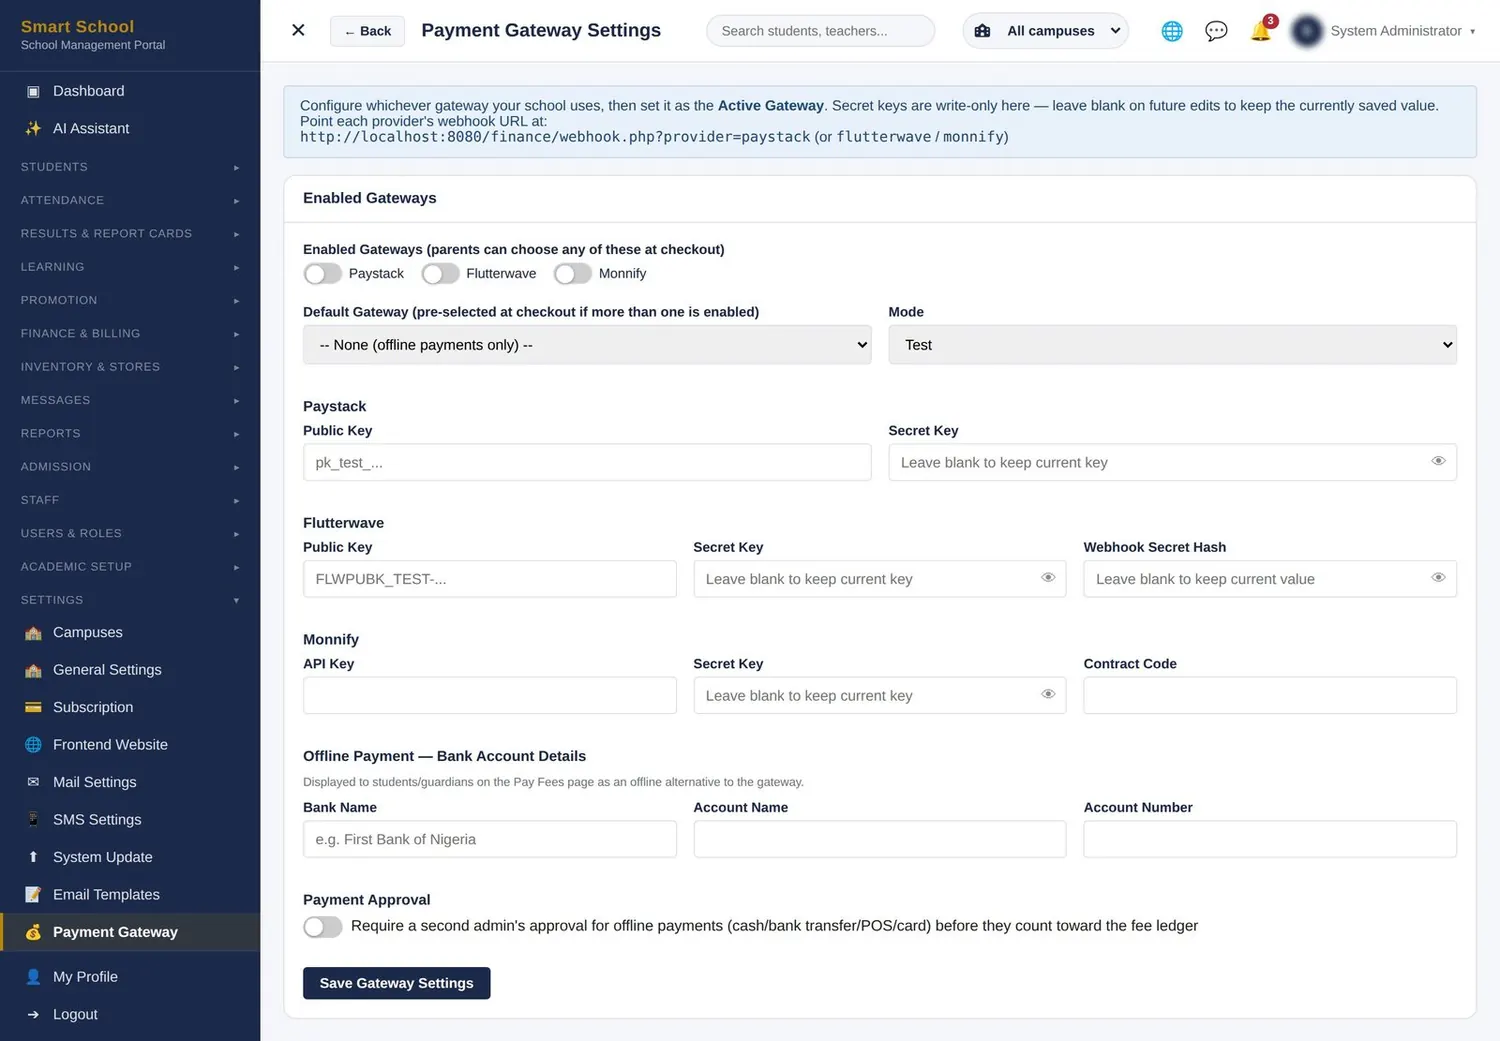Expand the Users & Roles menu
Image resolution: width=1500 pixels, height=1041 pixels.
click(130, 534)
